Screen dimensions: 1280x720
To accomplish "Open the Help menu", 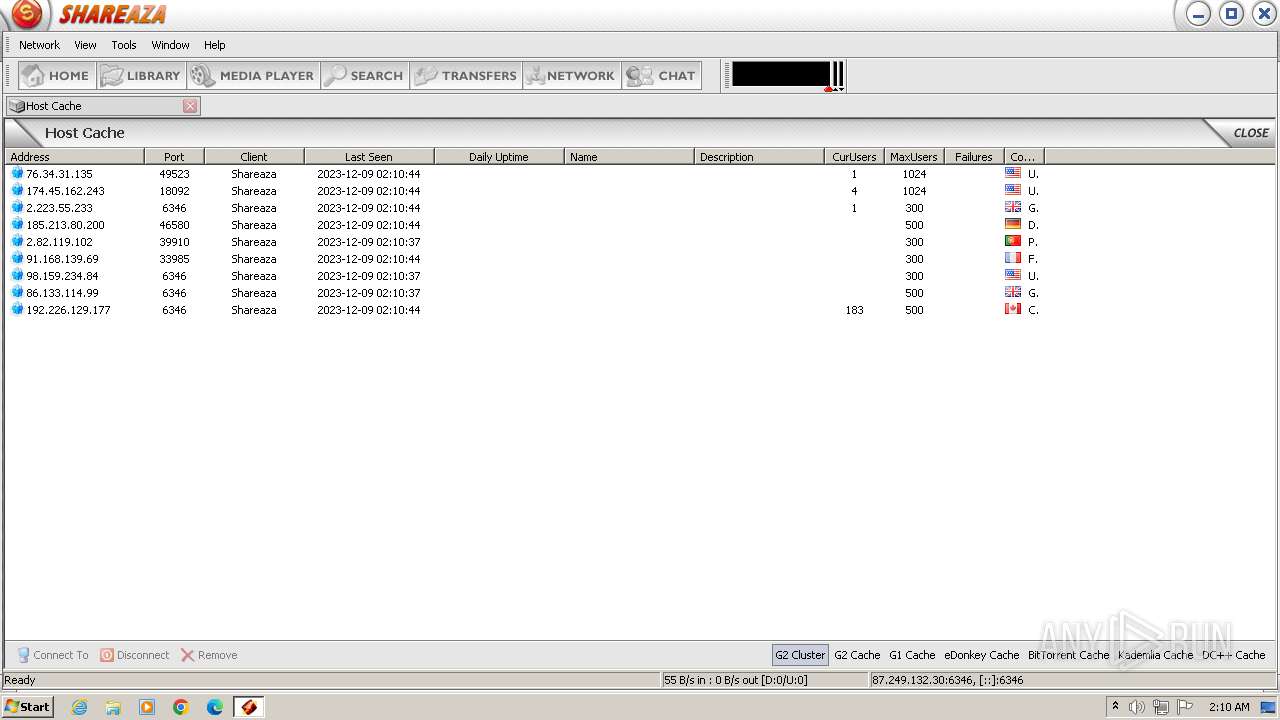I will 215,45.
